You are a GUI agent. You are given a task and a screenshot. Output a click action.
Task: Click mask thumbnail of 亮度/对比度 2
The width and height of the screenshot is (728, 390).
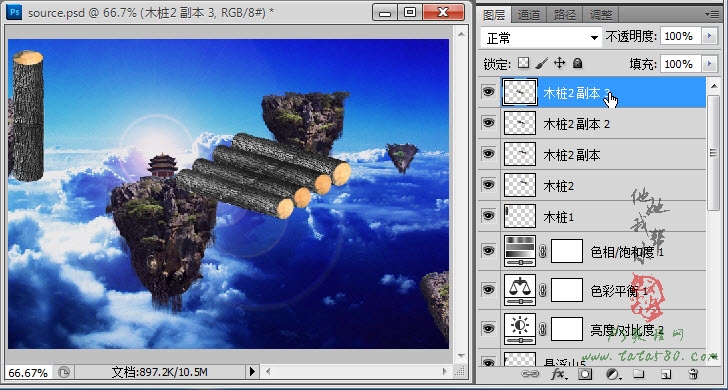point(567,329)
